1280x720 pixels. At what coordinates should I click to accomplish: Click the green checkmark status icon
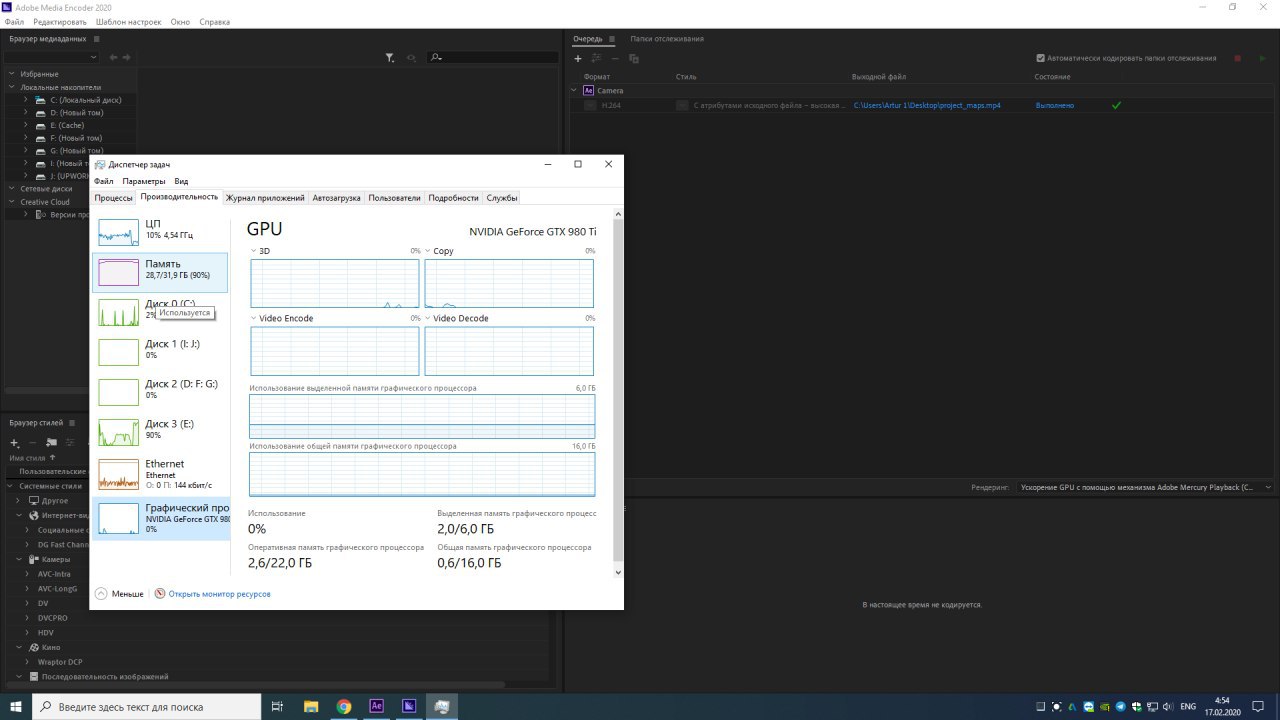coord(1117,105)
